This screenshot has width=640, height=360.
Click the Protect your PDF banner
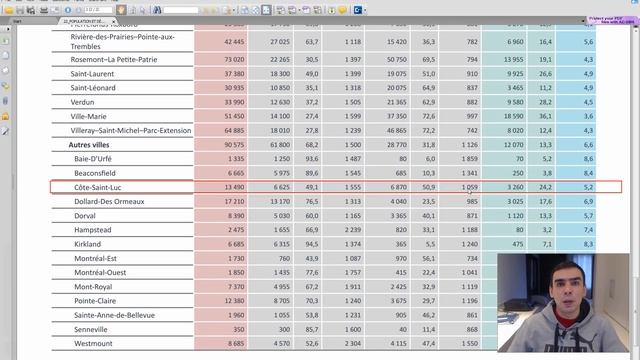tap(613, 20)
